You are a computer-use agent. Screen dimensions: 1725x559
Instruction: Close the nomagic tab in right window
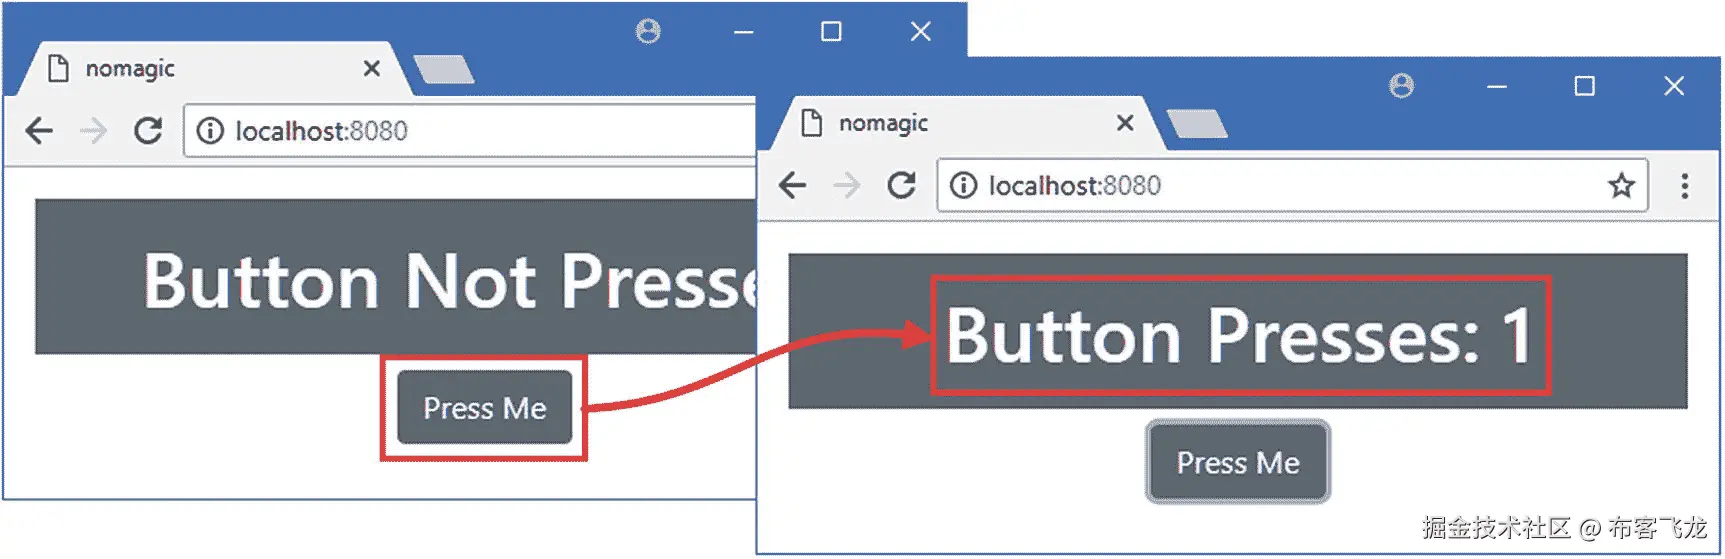click(1125, 122)
